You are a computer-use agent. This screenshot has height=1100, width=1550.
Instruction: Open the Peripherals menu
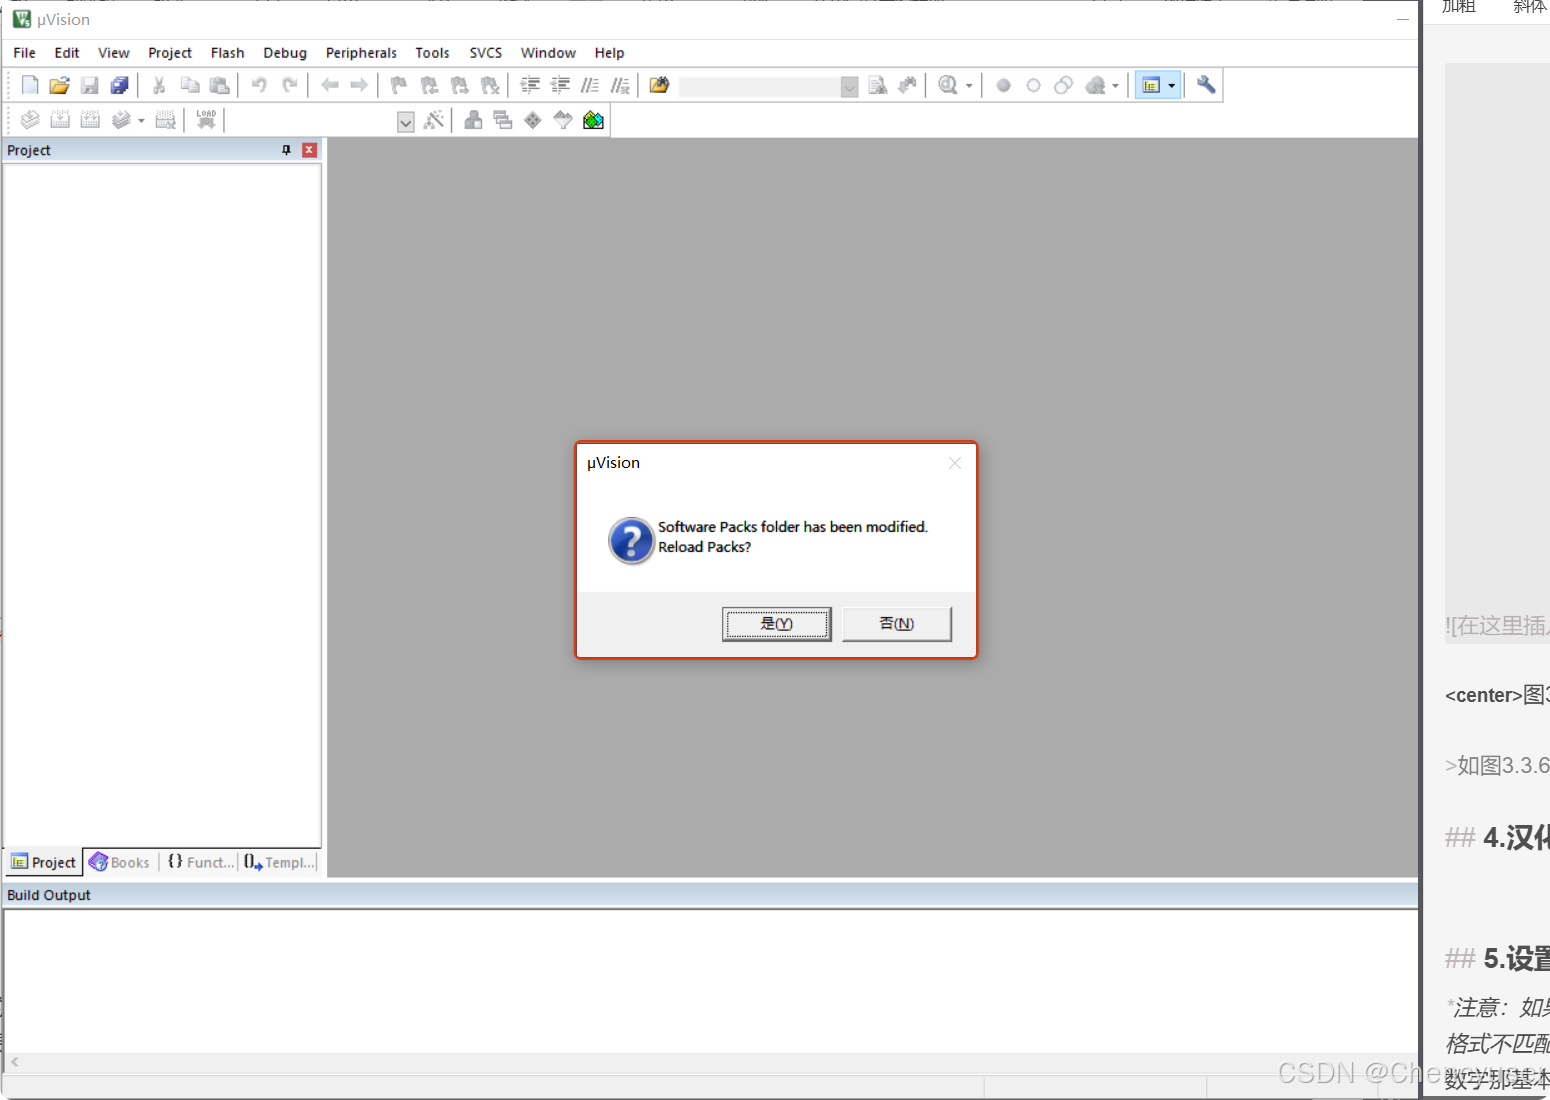tap(361, 53)
